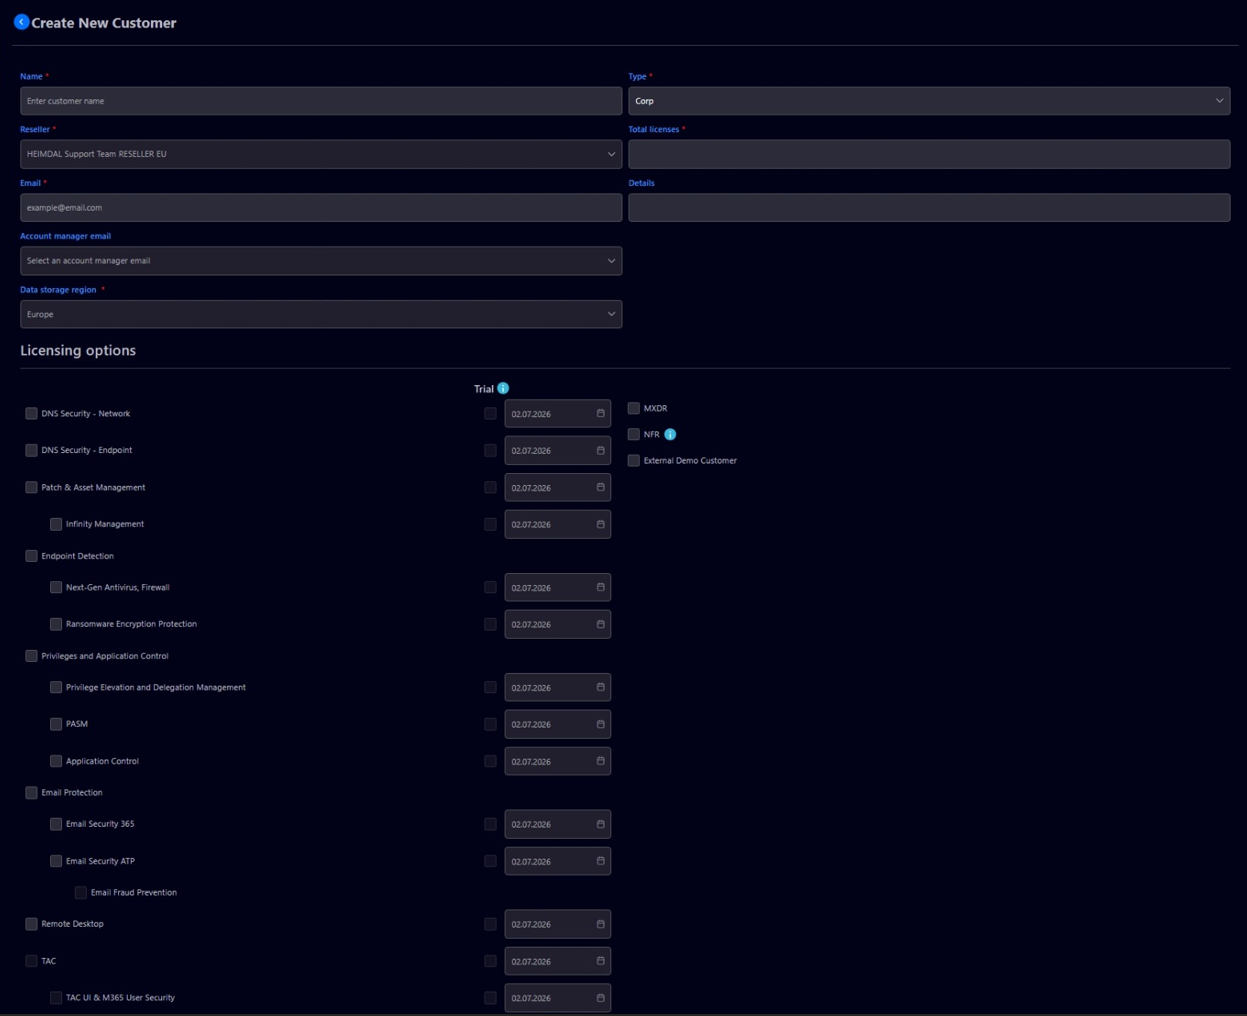Click the Create New Customer title
1247x1016 pixels.
[104, 23]
